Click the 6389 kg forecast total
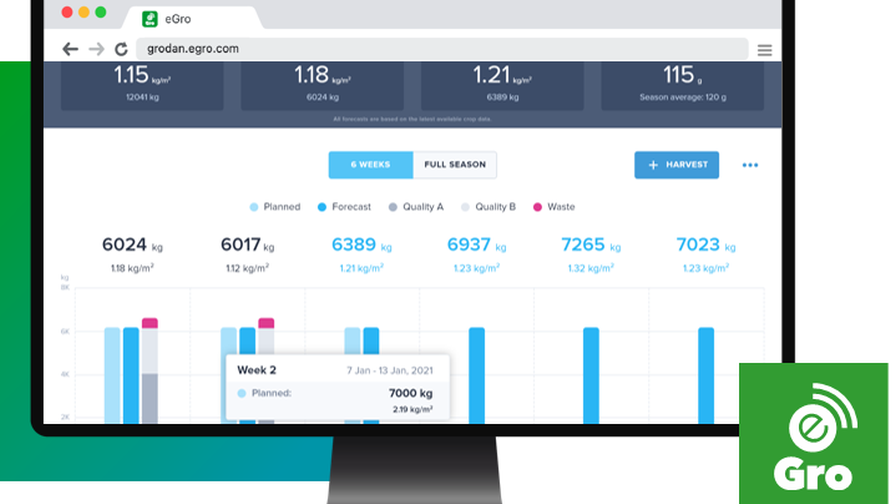The height and width of the screenshot is (504, 896). (361, 245)
